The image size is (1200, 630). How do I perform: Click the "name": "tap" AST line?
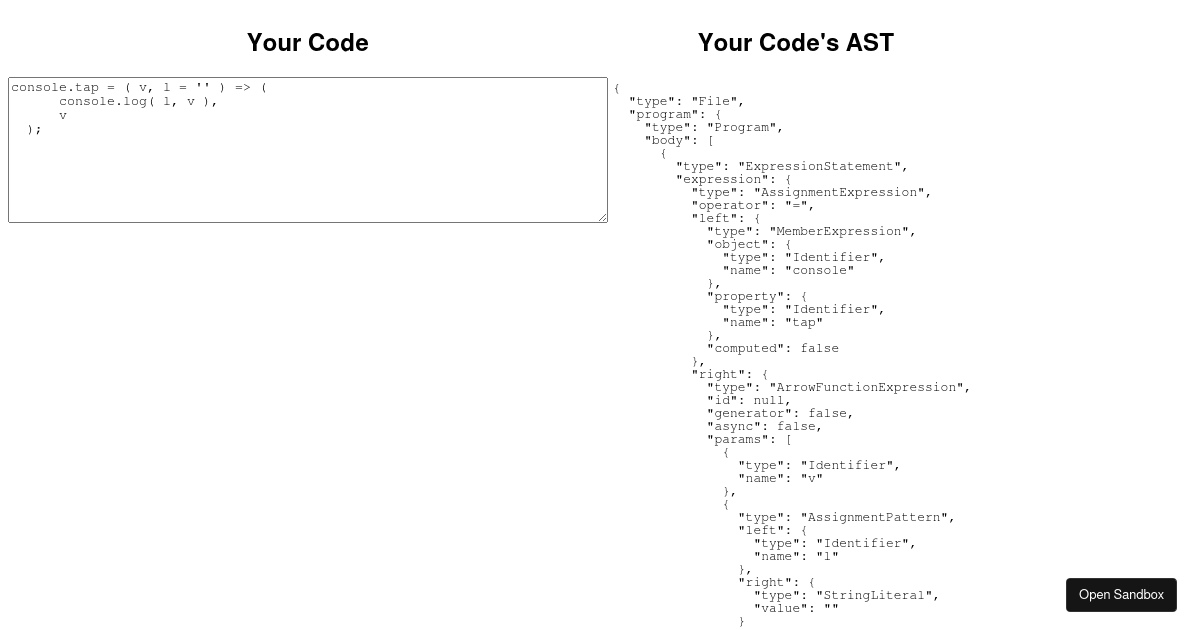tap(773, 322)
